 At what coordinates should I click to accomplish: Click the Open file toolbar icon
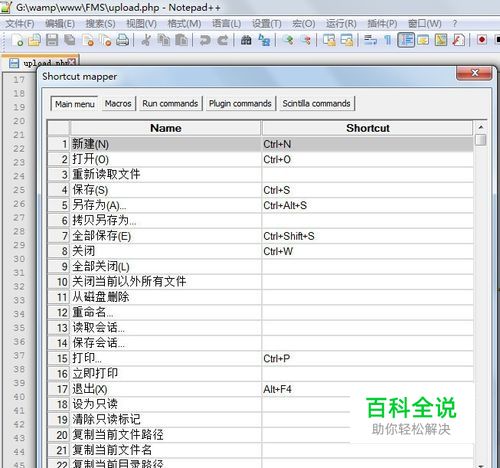click(35, 40)
